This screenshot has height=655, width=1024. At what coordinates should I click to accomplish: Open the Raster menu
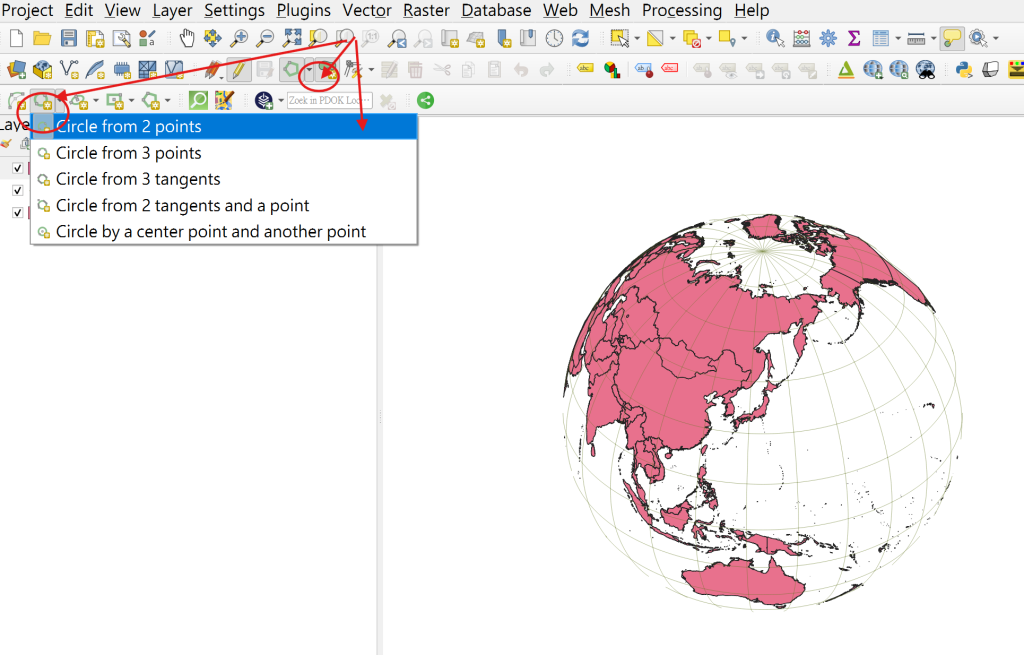click(426, 10)
